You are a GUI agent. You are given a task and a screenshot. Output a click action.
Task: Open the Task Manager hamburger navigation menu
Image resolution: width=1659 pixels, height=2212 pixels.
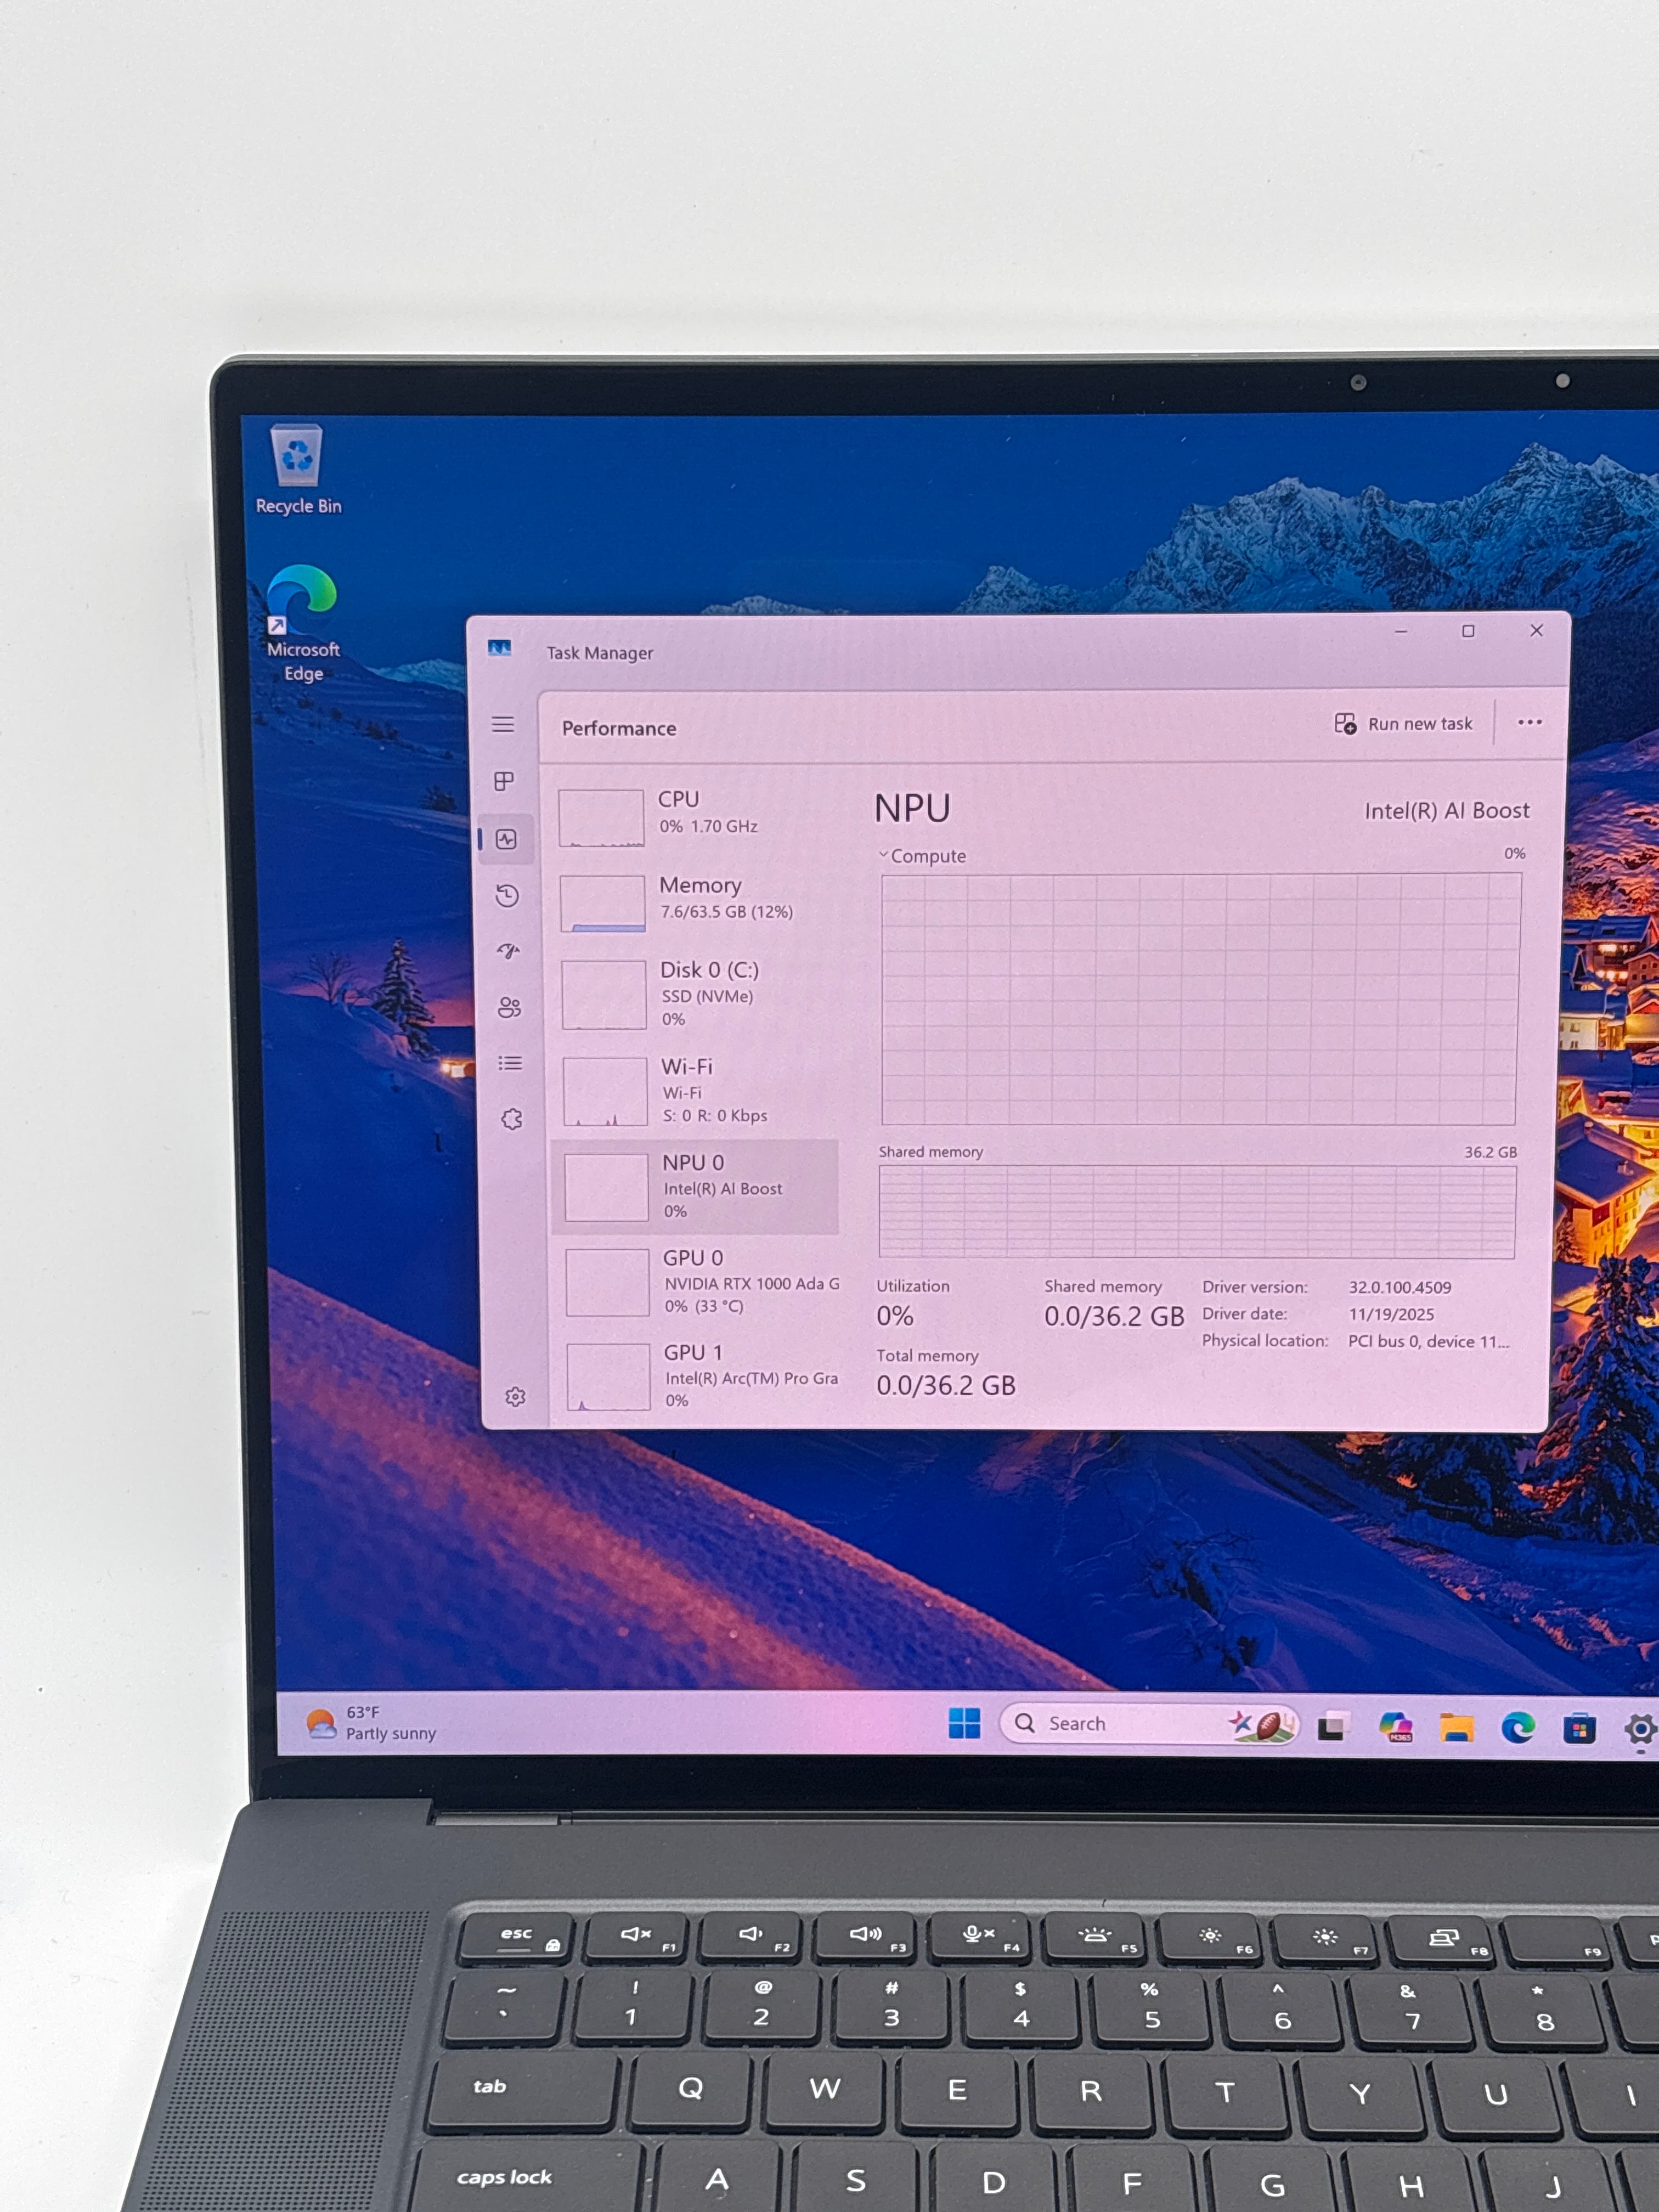(503, 724)
